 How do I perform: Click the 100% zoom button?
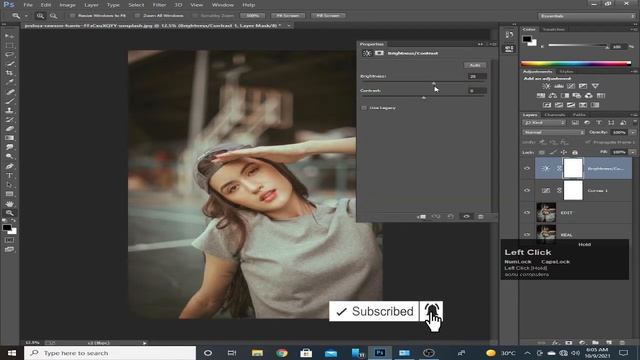[x=253, y=16]
